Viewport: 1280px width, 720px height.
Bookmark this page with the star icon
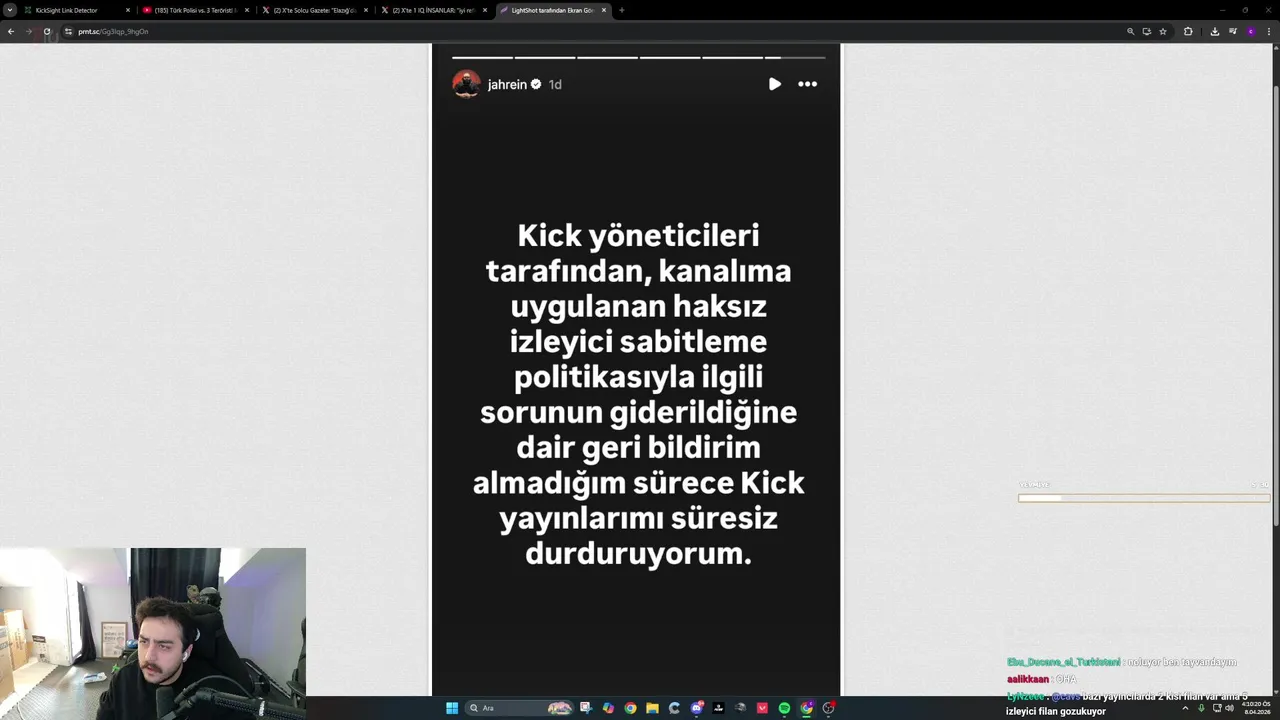1163,31
